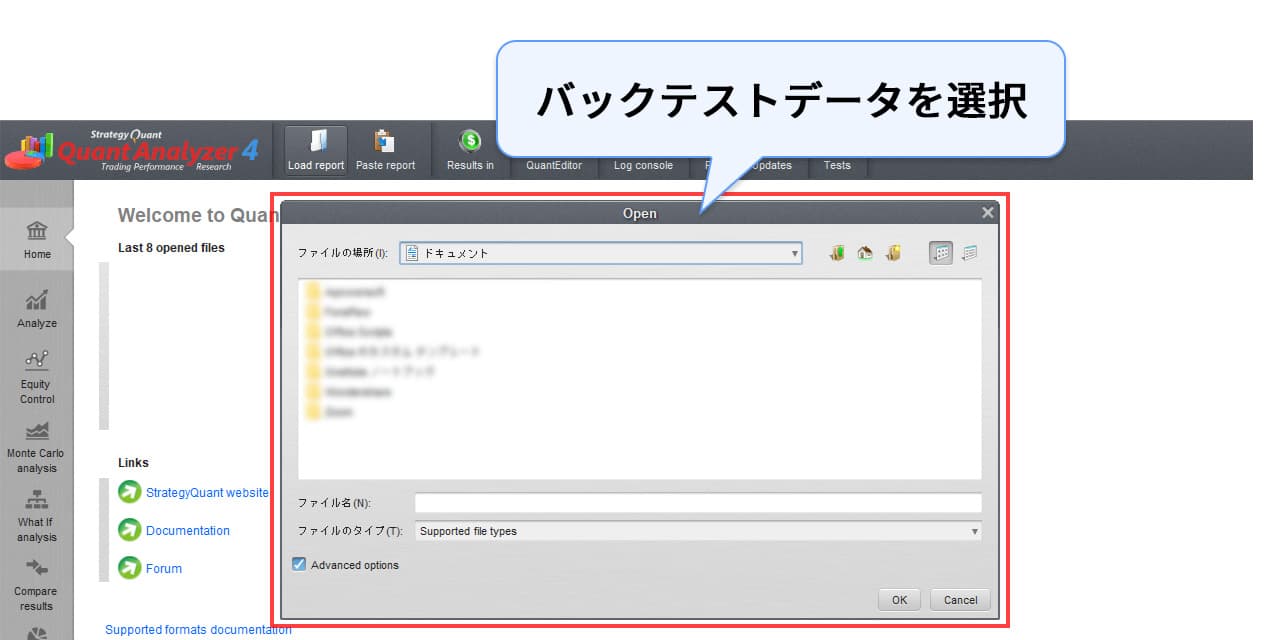Open Results in dollar icon
Screen dimensions: 1266x640
pos(470,141)
